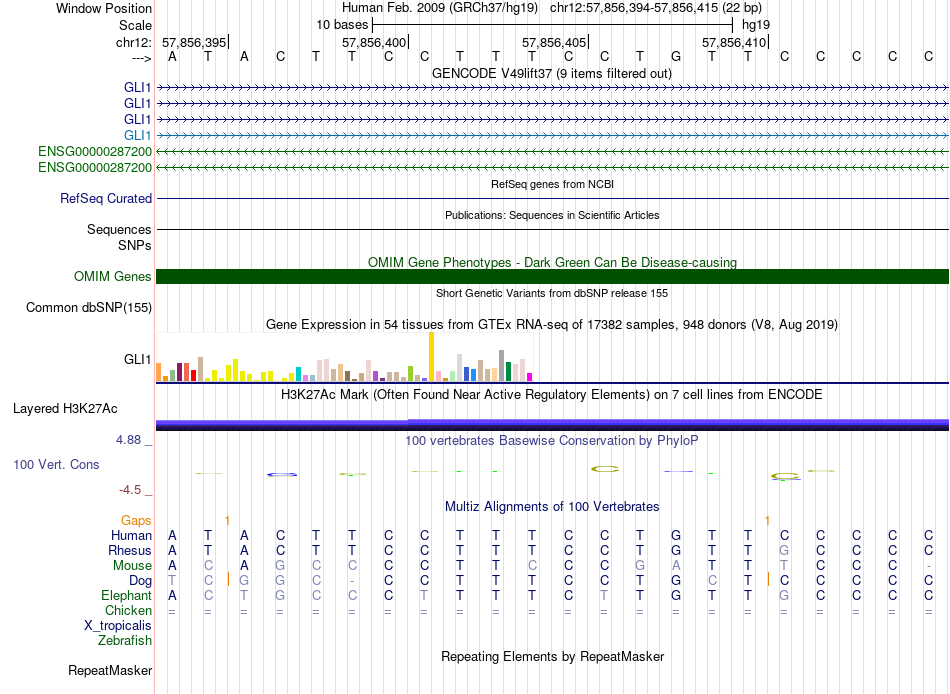
Task: Click the sequence direction arrow '--->'
Action: pyautogui.click(x=142, y=58)
